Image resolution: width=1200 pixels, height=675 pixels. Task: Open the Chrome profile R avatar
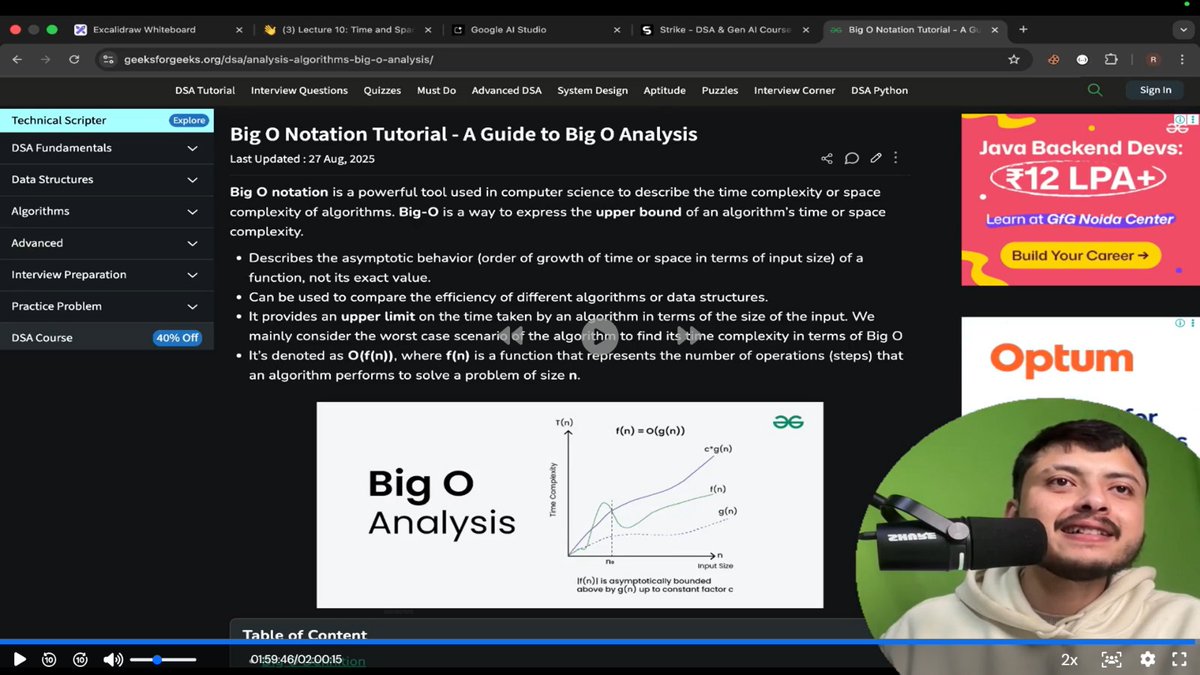pos(1153,60)
